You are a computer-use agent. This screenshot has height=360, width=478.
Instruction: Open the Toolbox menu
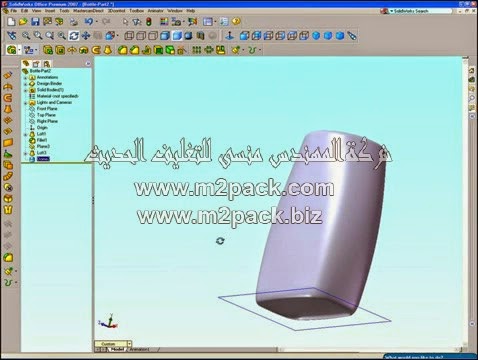(x=137, y=11)
